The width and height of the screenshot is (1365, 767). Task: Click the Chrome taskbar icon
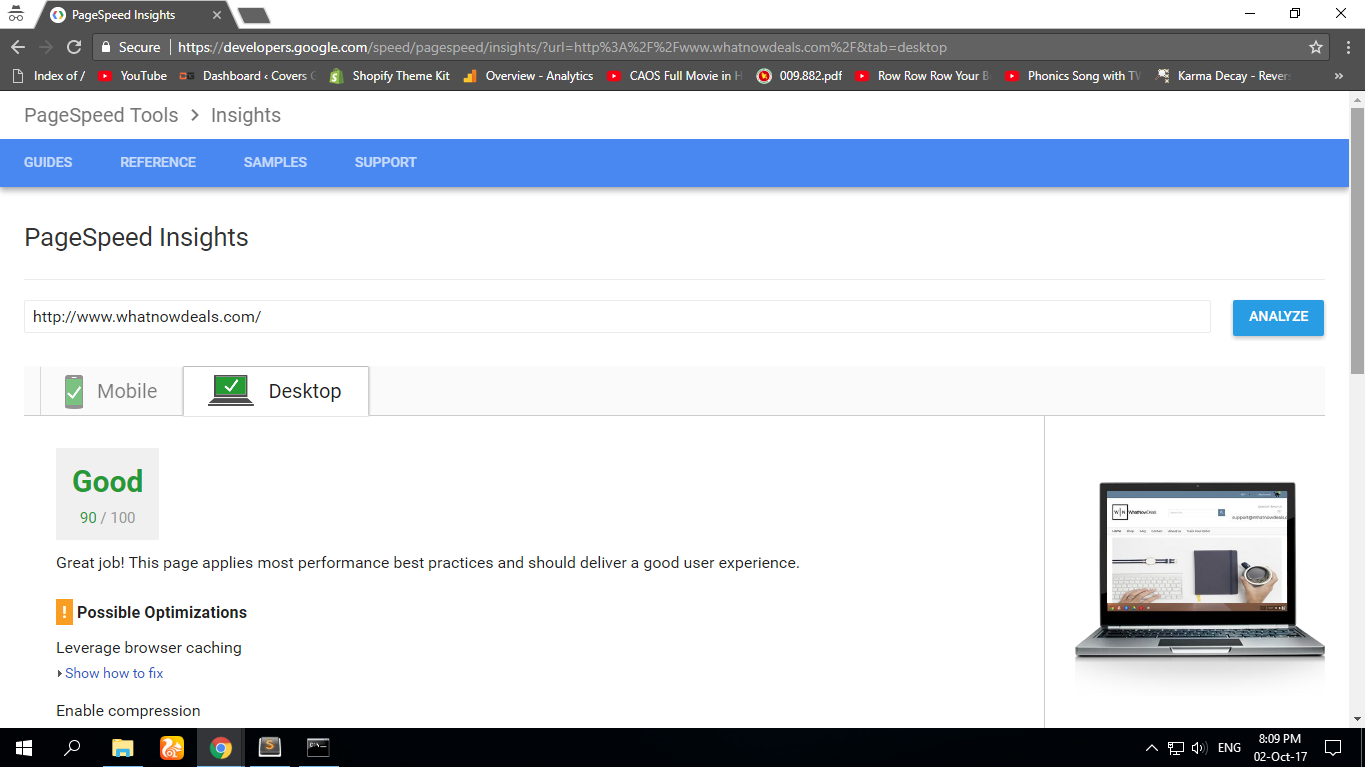tap(221, 748)
